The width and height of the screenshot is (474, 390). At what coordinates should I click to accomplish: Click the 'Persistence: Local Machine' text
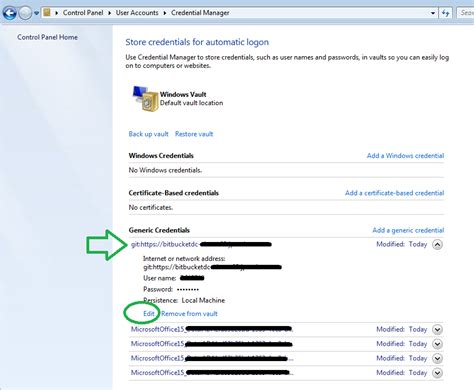[x=184, y=300]
